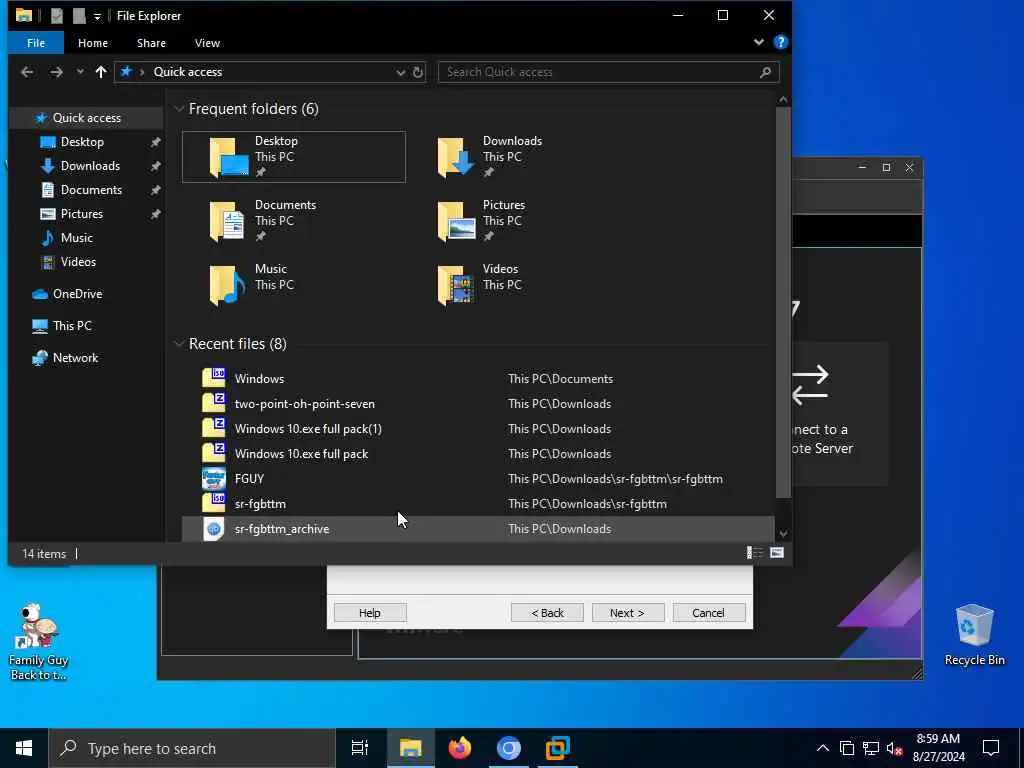Open the notification center icon
The width and height of the screenshot is (1024, 768).
coord(991,748)
